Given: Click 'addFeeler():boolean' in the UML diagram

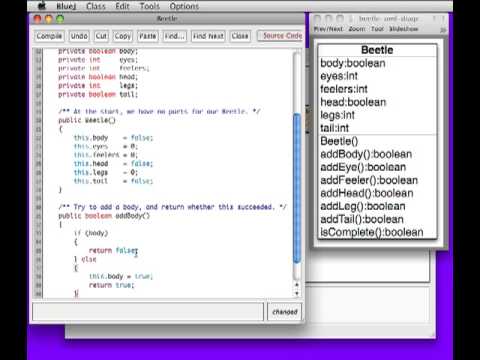Looking at the screenshot, I should coord(369,180).
